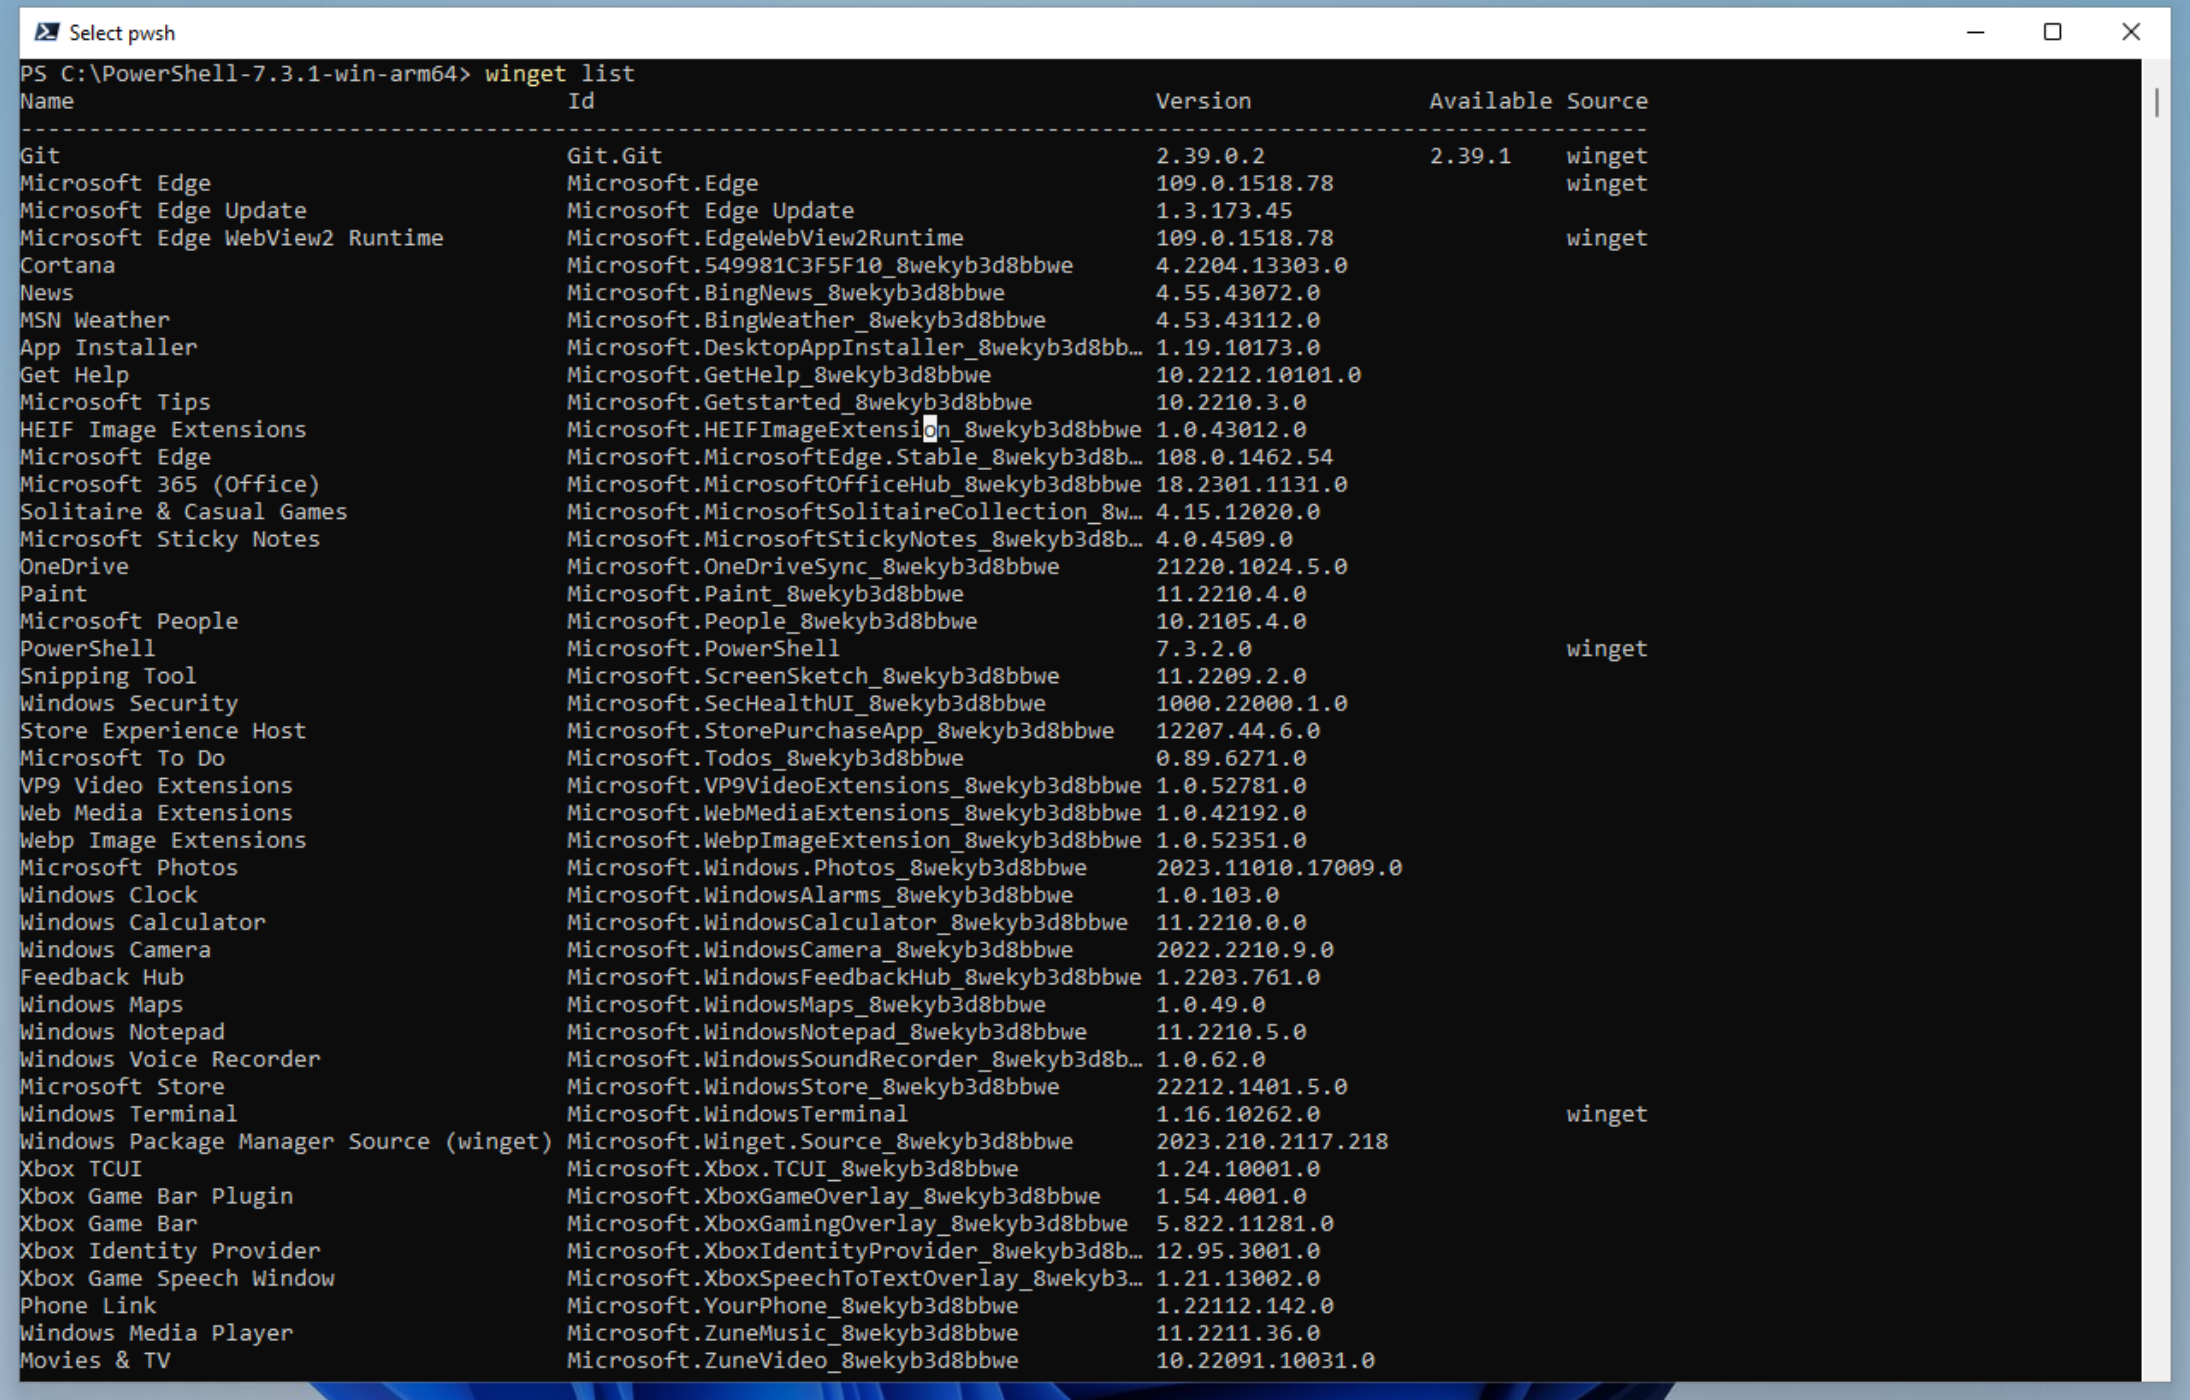This screenshot has width=2190, height=1400.
Task: Click the pwsh icon in title bar
Action: [x=46, y=32]
